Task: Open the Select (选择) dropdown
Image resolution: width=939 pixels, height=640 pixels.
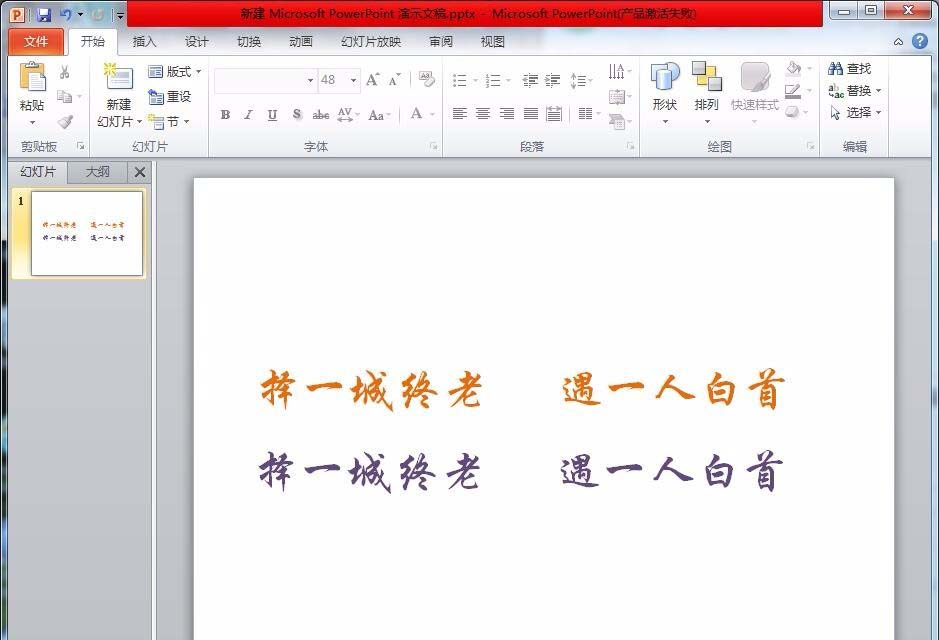Action: tap(855, 113)
